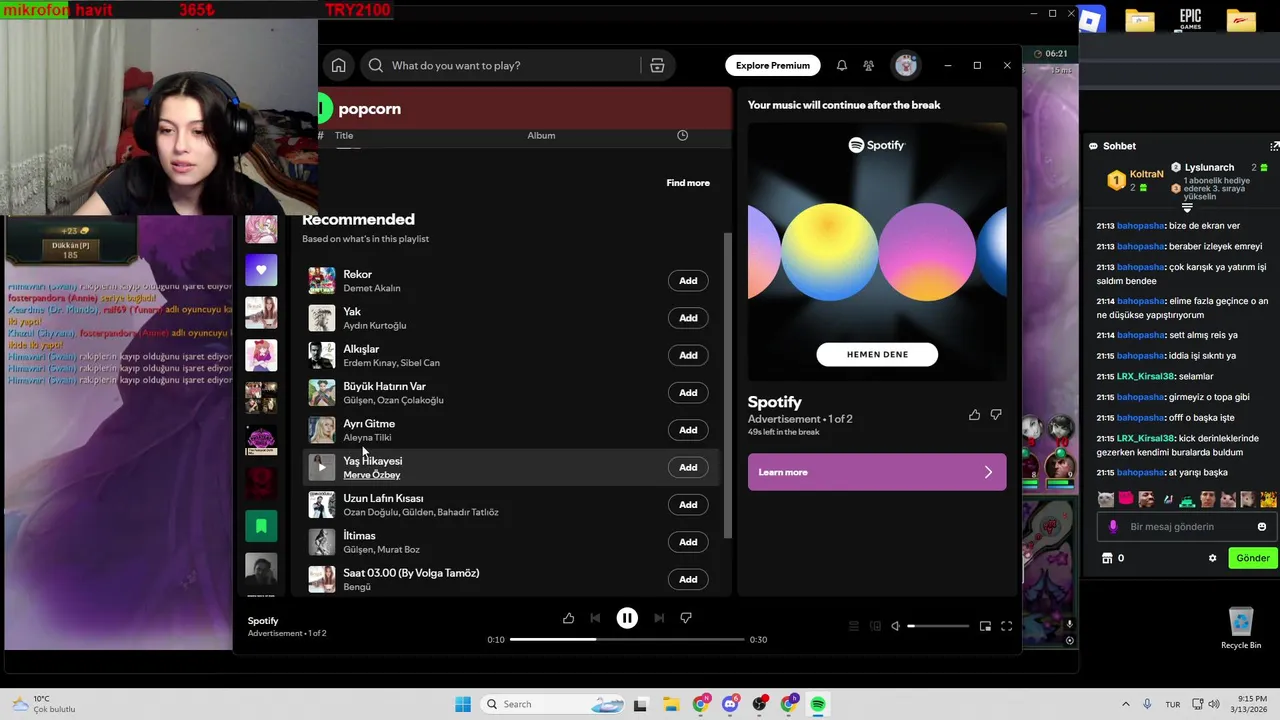1280x720 pixels.
Task: Open Spotify notifications bell
Action: pos(842,65)
